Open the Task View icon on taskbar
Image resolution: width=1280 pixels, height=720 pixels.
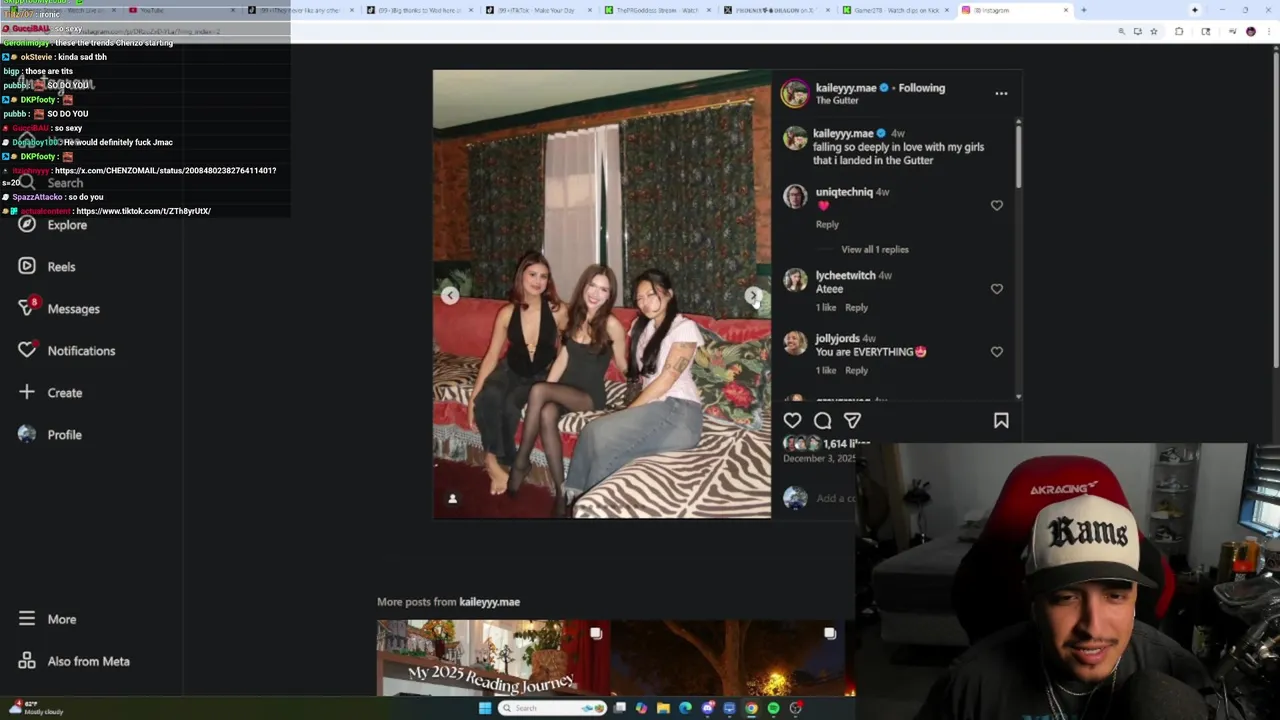pos(620,708)
